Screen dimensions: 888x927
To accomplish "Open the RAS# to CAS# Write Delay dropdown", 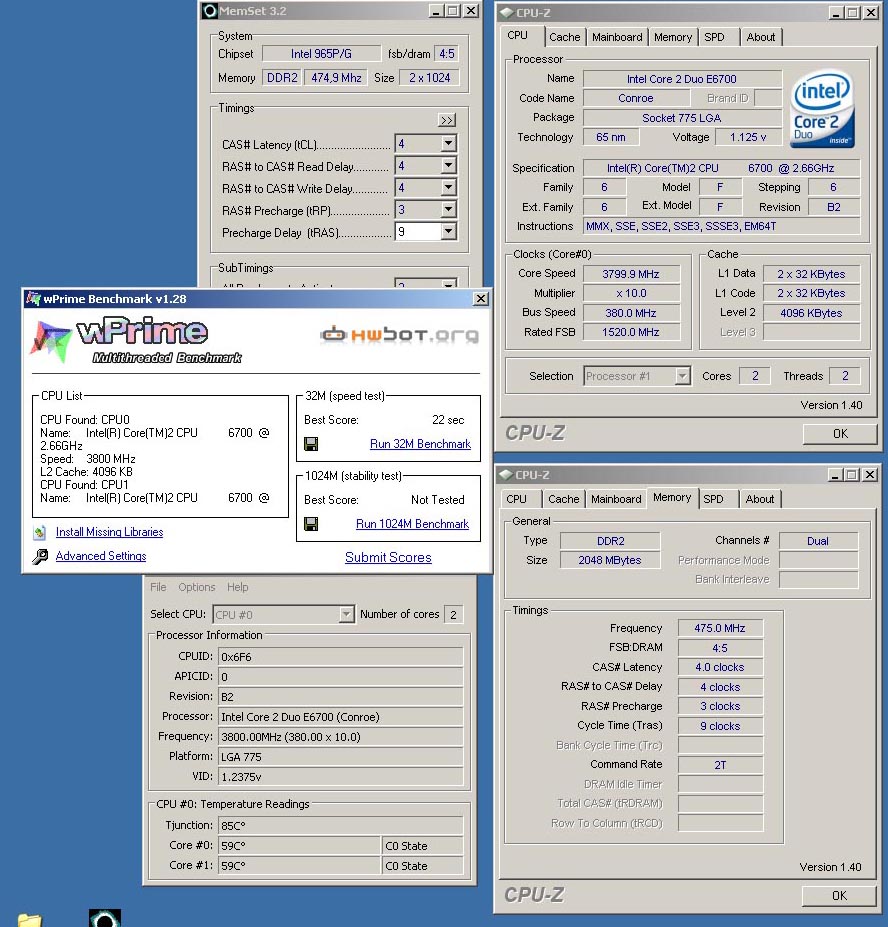I will (x=448, y=187).
